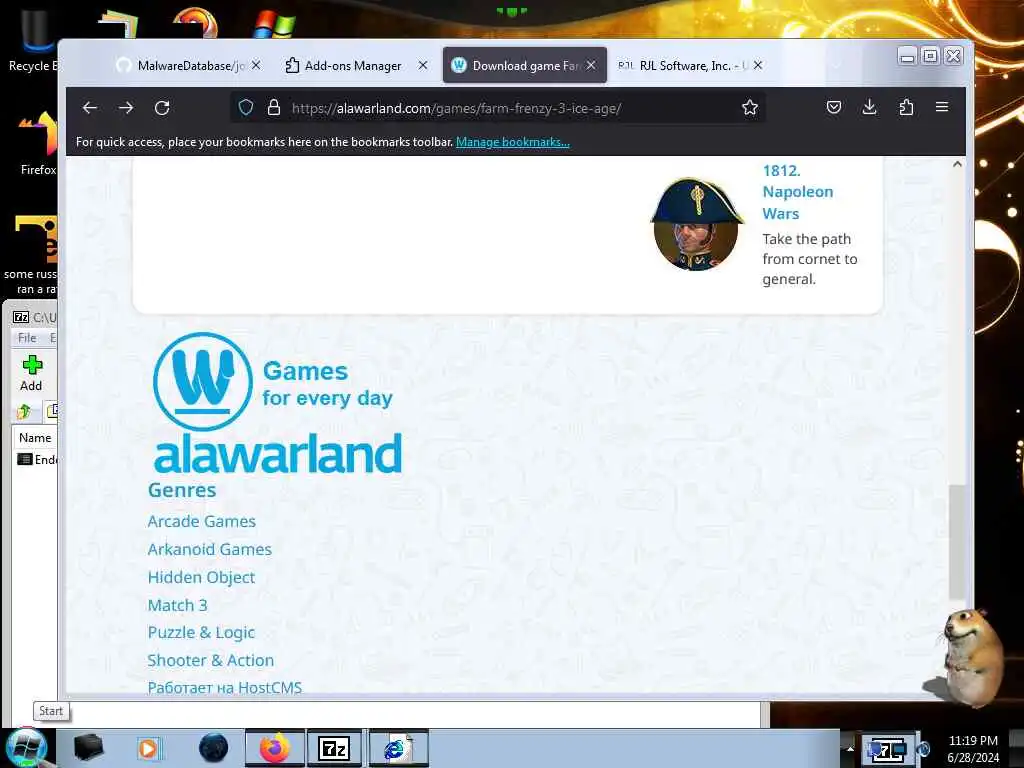
Task: Close the Add-ons Manager tab
Action: tap(423, 65)
